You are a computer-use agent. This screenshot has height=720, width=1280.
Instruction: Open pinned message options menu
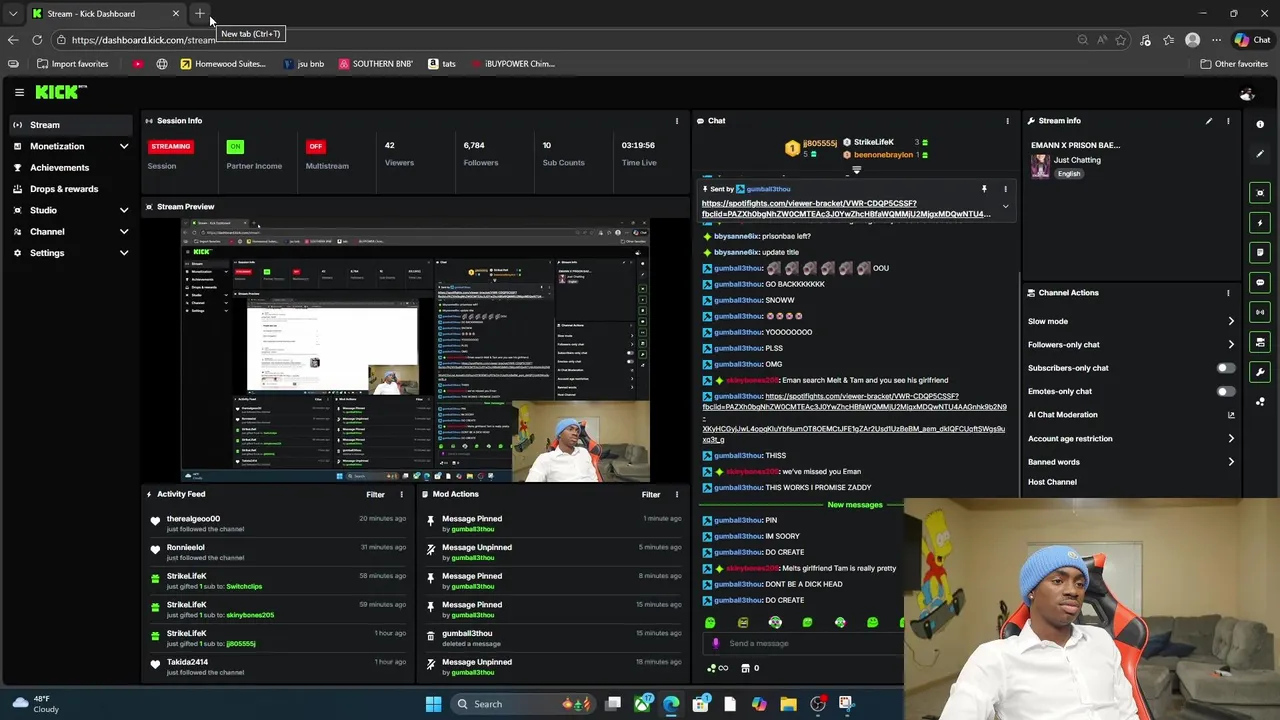(1005, 189)
